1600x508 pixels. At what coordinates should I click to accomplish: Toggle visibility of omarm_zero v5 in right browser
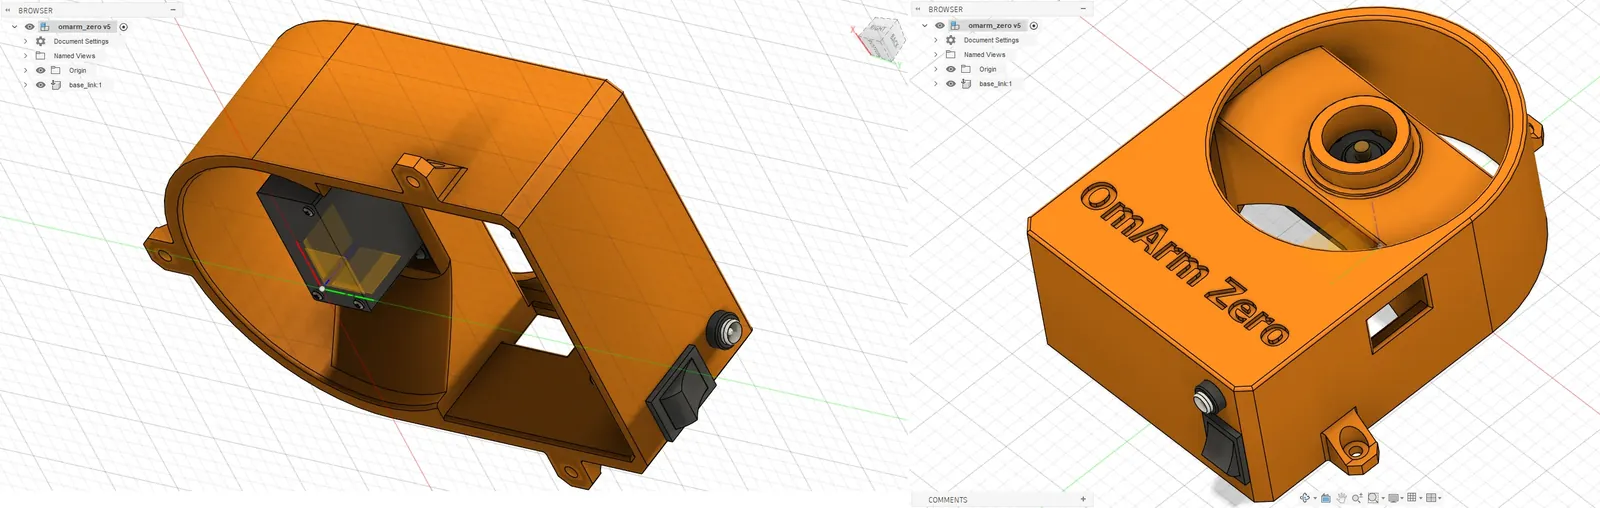click(x=939, y=26)
